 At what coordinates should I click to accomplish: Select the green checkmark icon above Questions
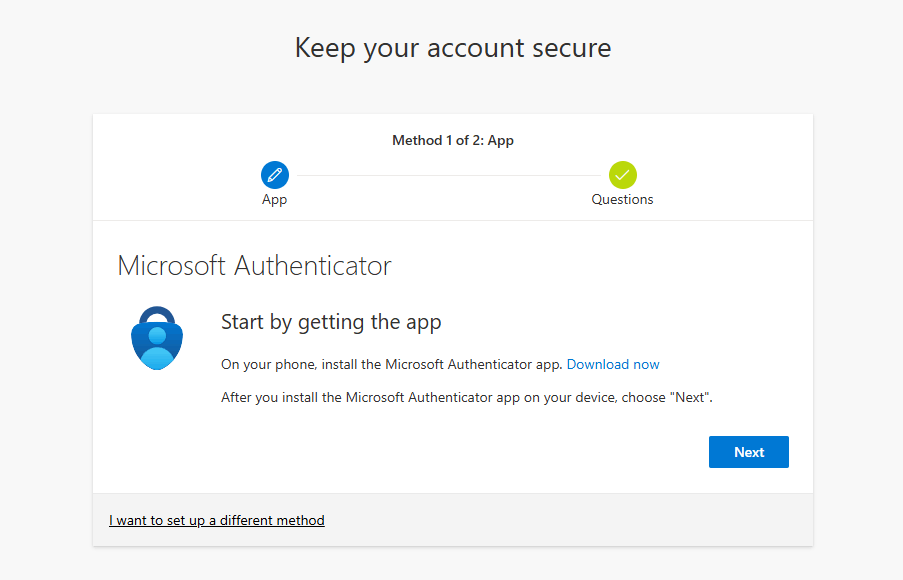[x=622, y=174]
